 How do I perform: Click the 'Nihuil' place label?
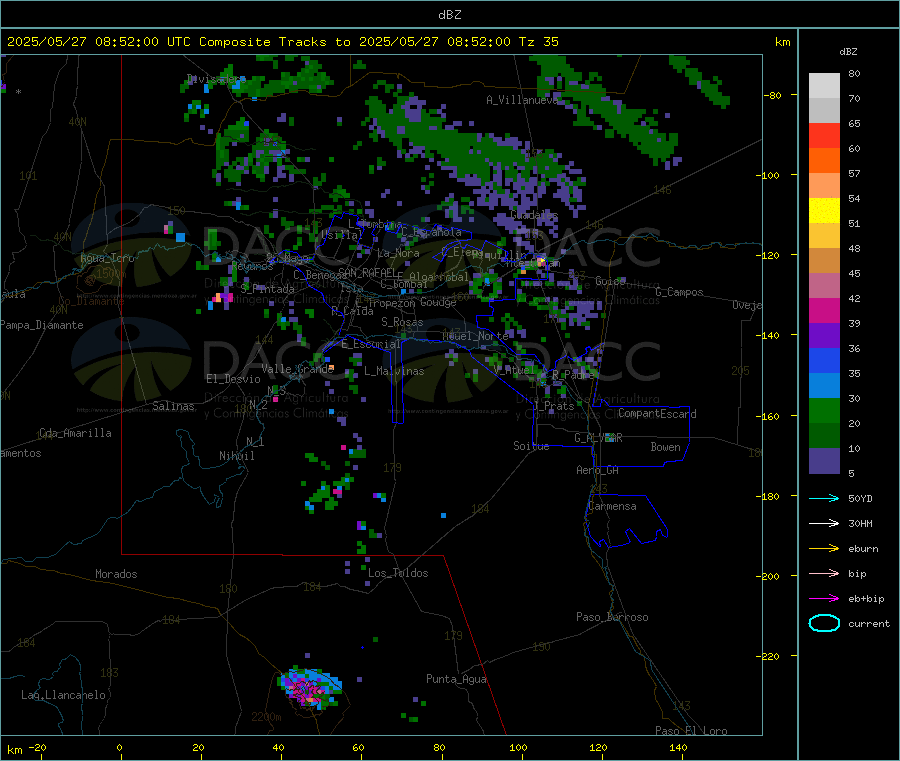(236, 456)
